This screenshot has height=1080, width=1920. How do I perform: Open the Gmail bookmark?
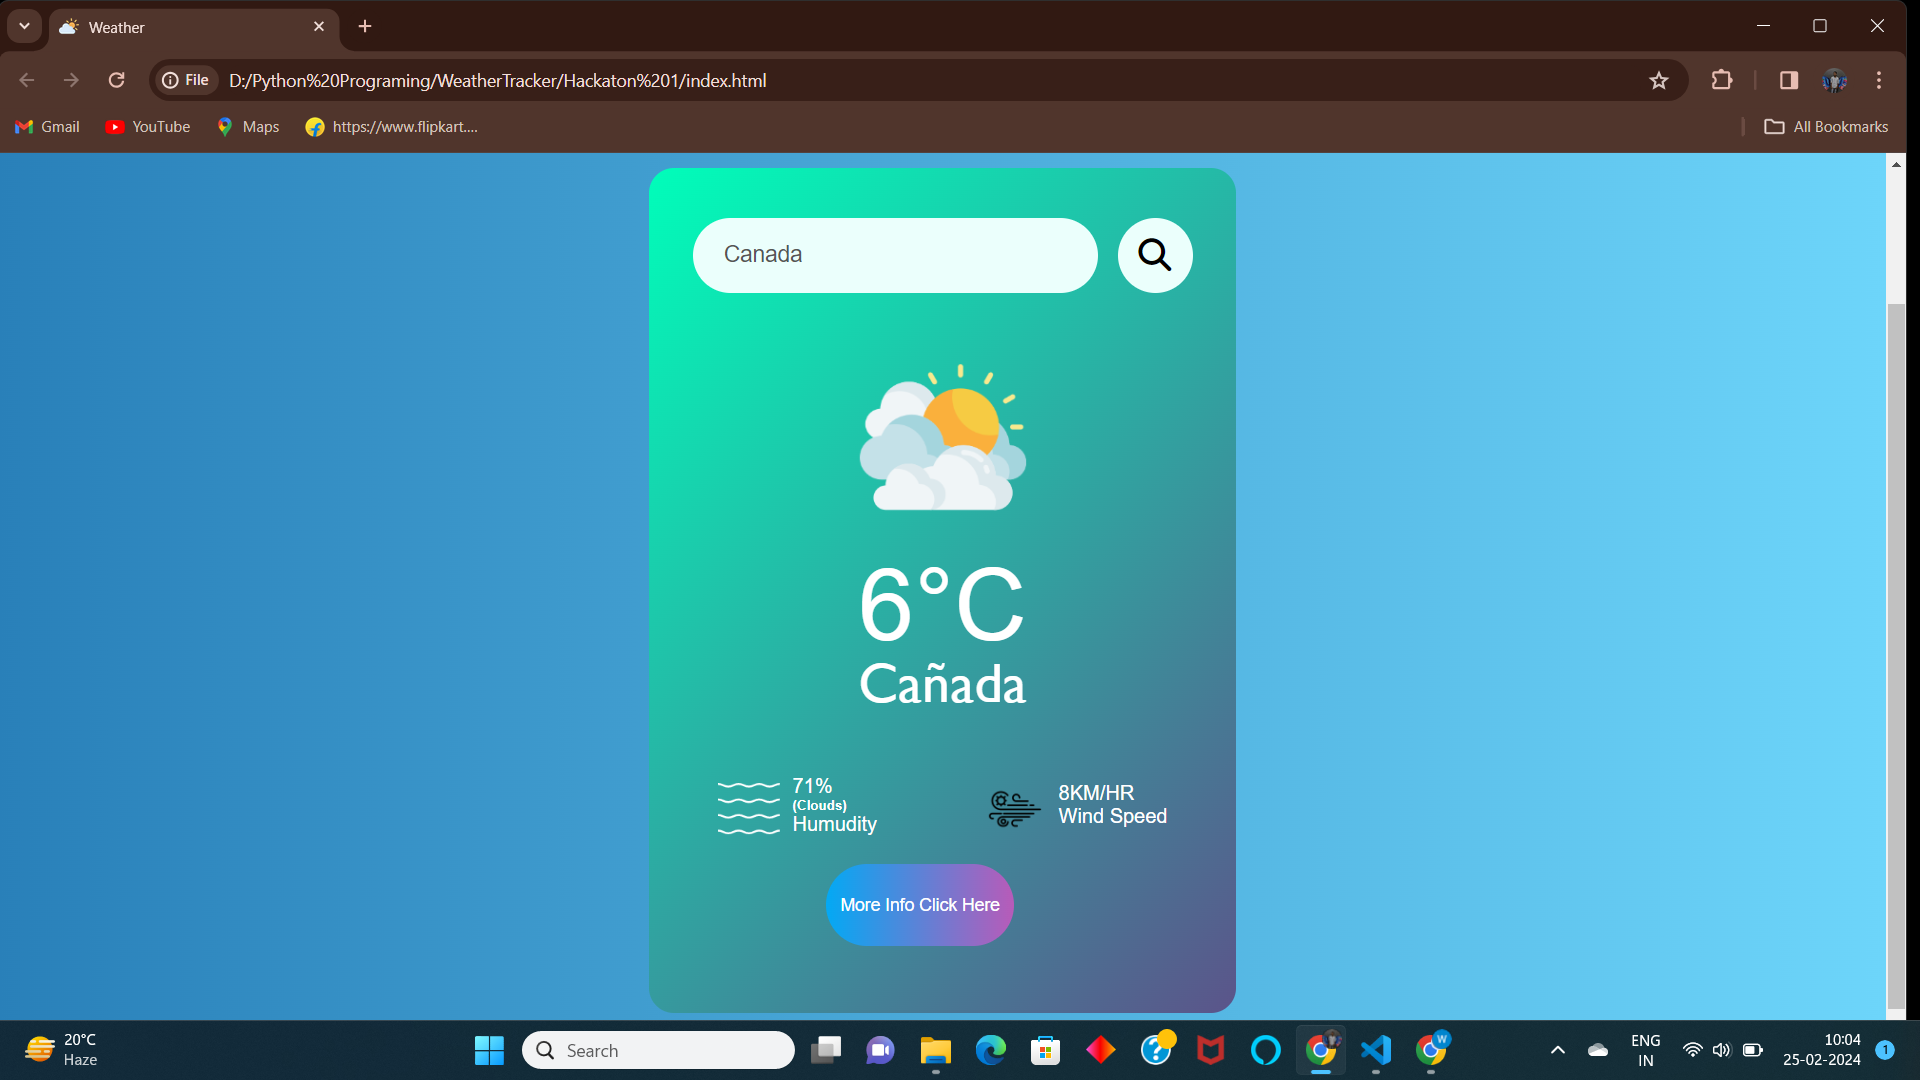coord(47,127)
